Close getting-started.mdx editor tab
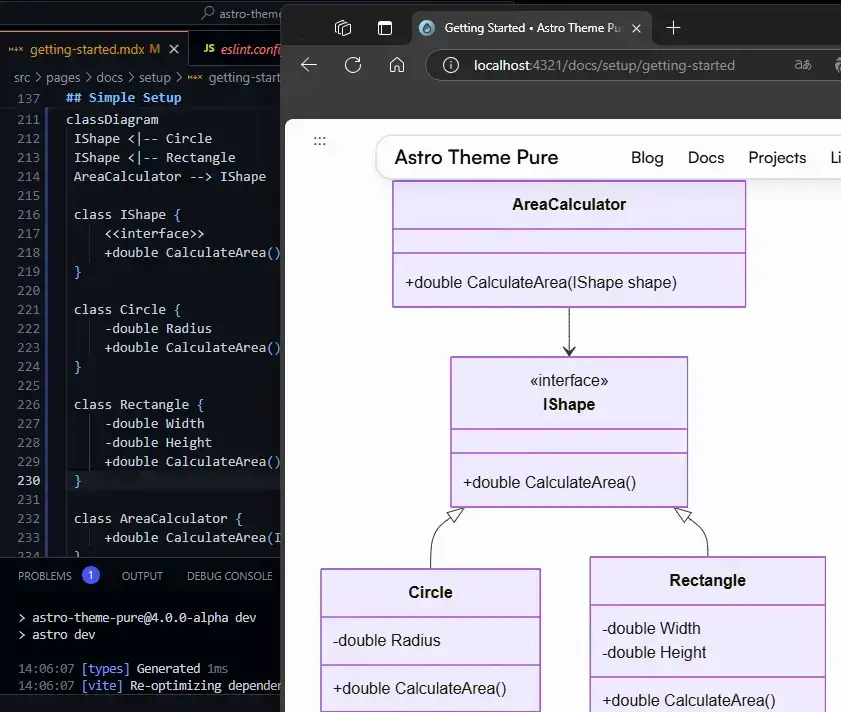The height and width of the screenshot is (712, 841). coord(174,49)
